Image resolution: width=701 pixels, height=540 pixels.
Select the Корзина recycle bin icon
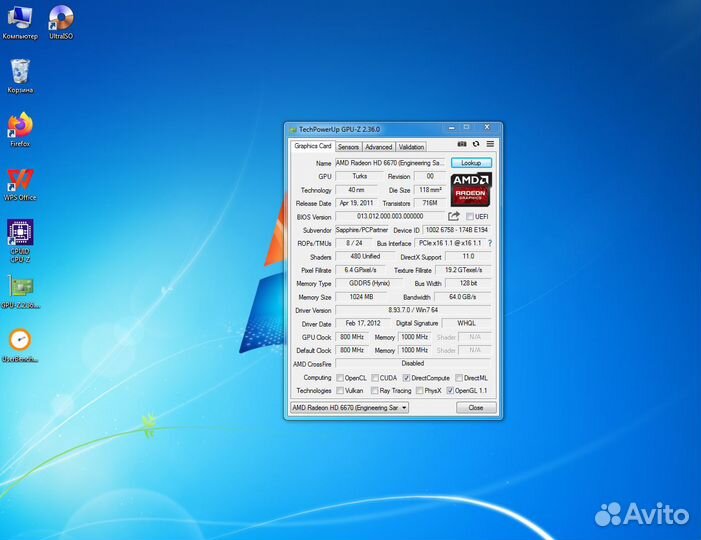(x=20, y=76)
